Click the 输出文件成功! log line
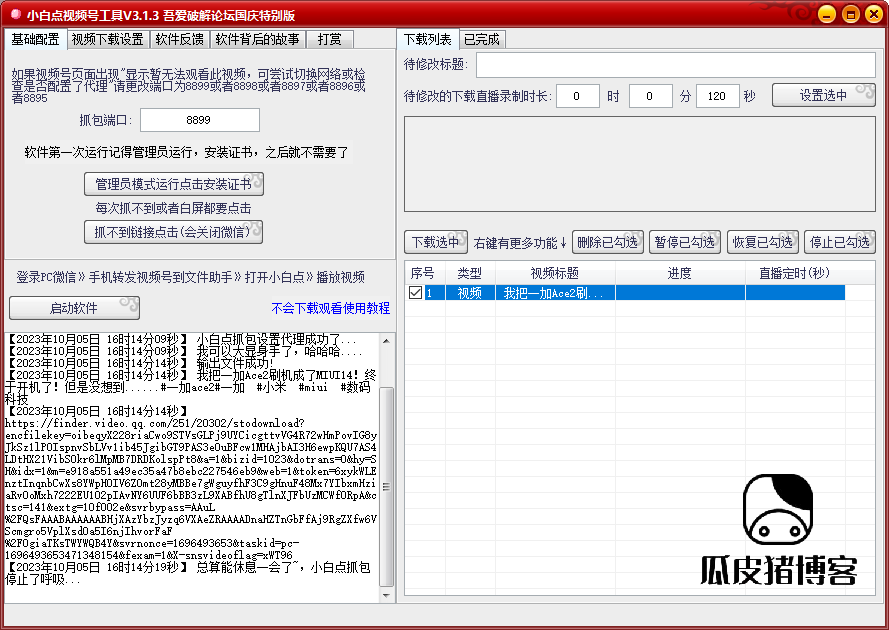The width and height of the screenshot is (889, 630). (x=139, y=363)
